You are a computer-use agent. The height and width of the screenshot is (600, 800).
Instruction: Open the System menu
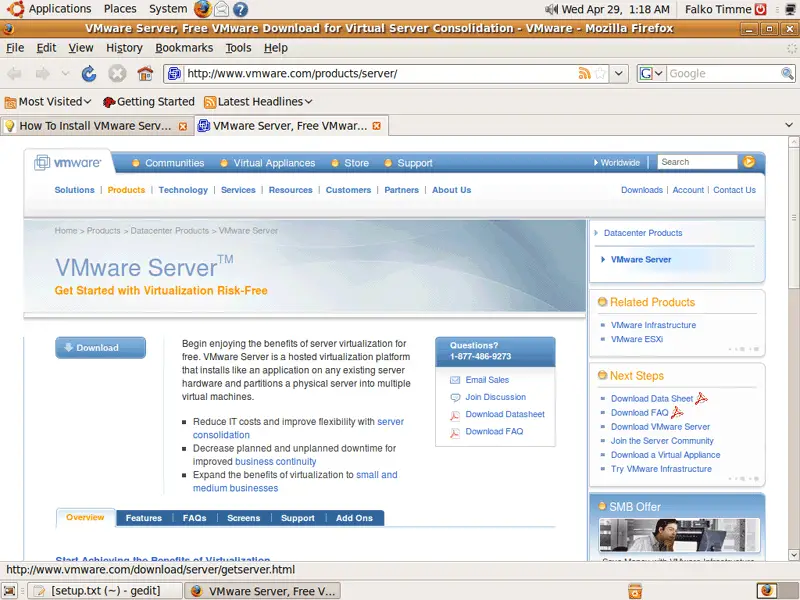(x=168, y=9)
